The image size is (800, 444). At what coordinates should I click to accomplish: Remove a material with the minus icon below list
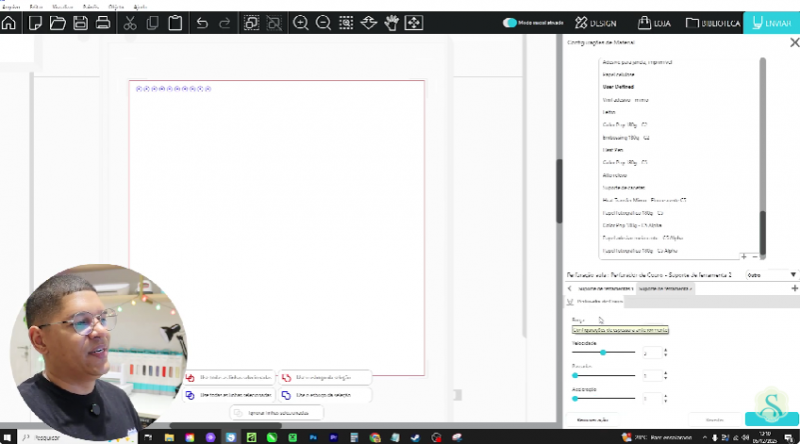point(755,257)
